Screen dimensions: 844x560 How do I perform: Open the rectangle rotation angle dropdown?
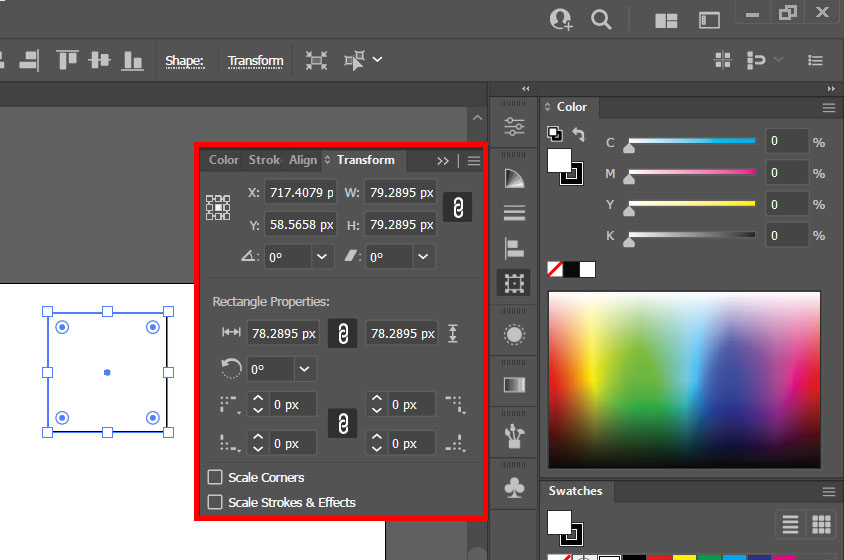click(x=305, y=369)
